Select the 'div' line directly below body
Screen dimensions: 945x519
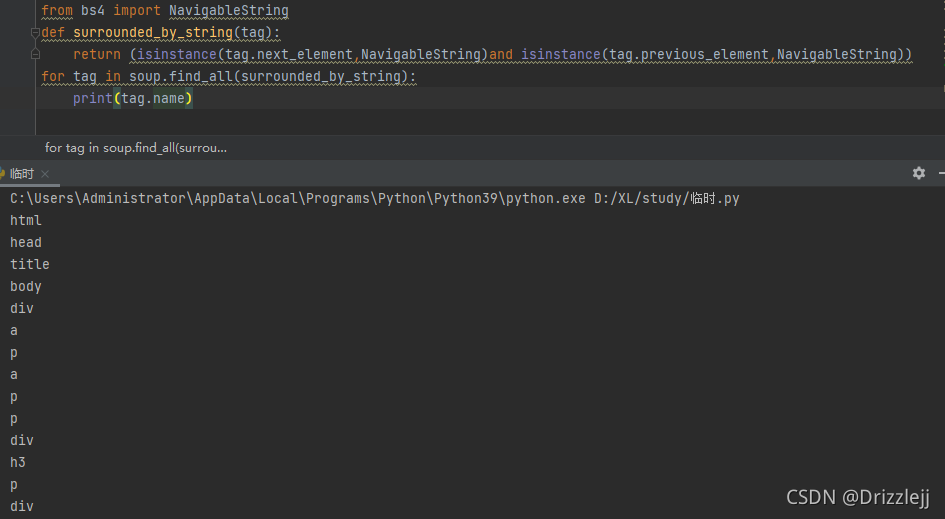[22, 309]
